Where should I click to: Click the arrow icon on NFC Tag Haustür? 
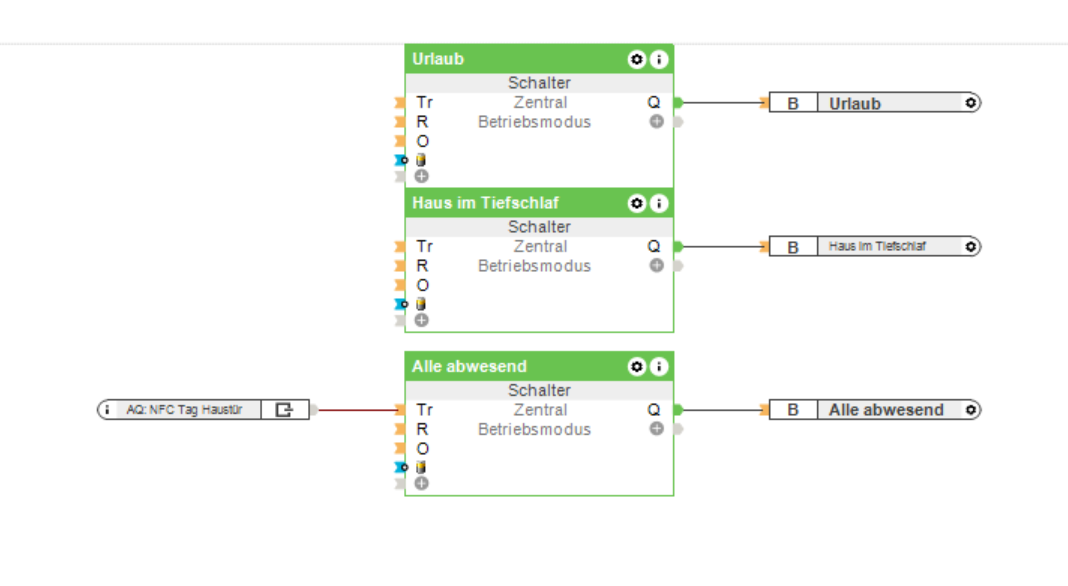click(284, 410)
